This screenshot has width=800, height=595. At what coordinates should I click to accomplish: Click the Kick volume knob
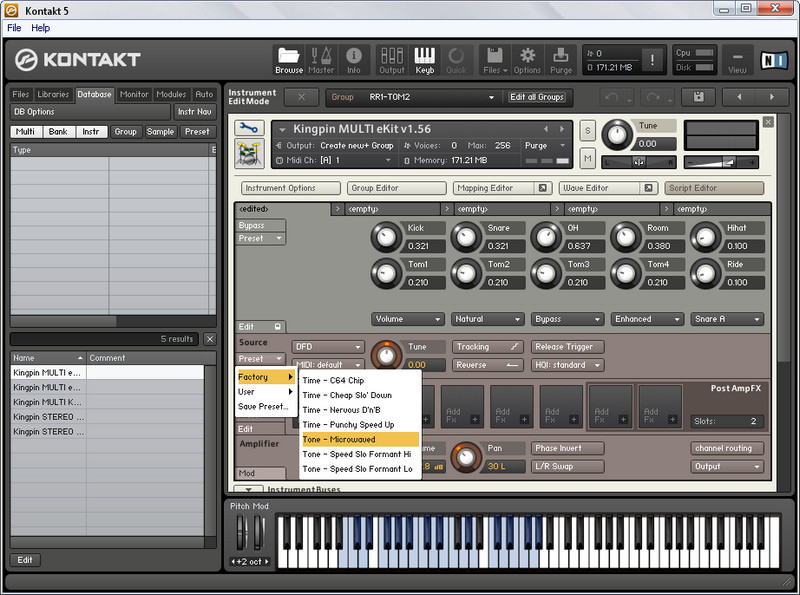385,237
